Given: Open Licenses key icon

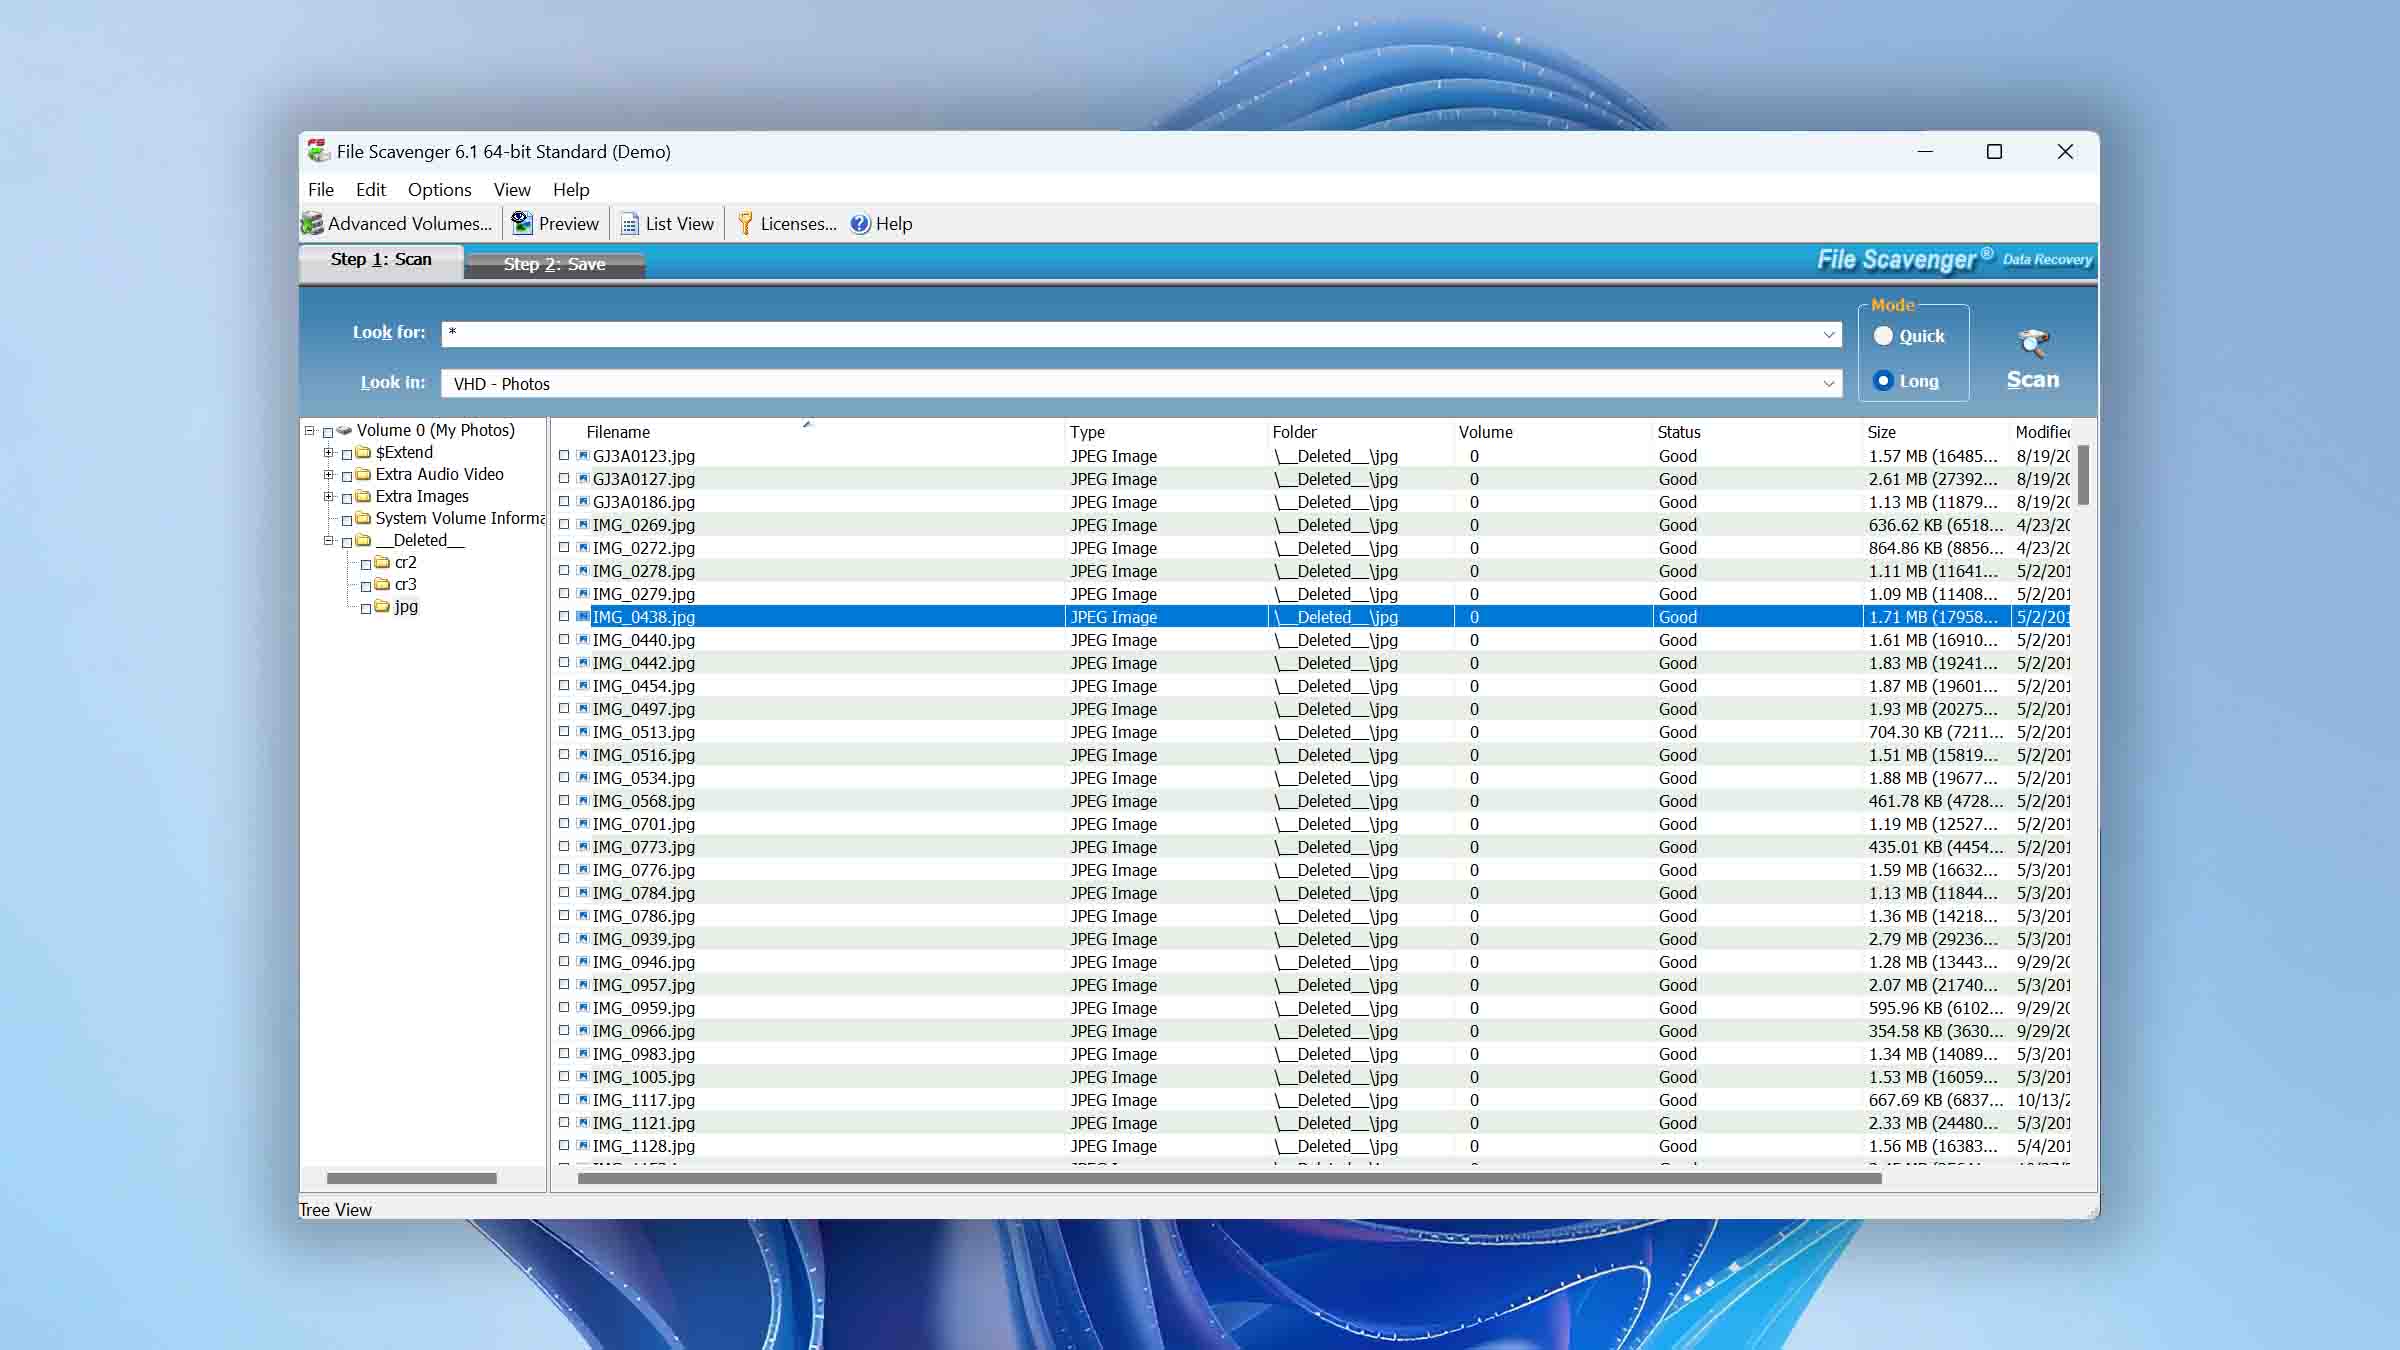Looking at the screenshot, I should (745, 224).
